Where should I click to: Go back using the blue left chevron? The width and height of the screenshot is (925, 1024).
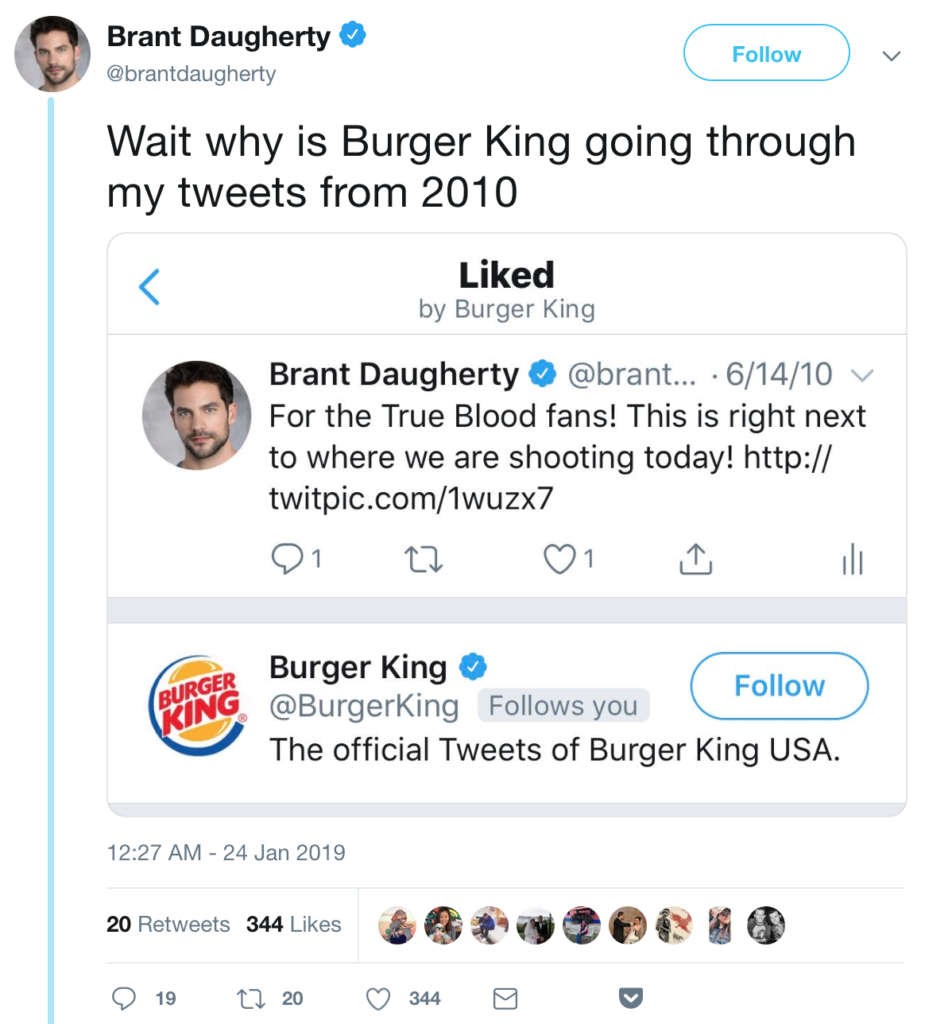(x=150, y=287)
